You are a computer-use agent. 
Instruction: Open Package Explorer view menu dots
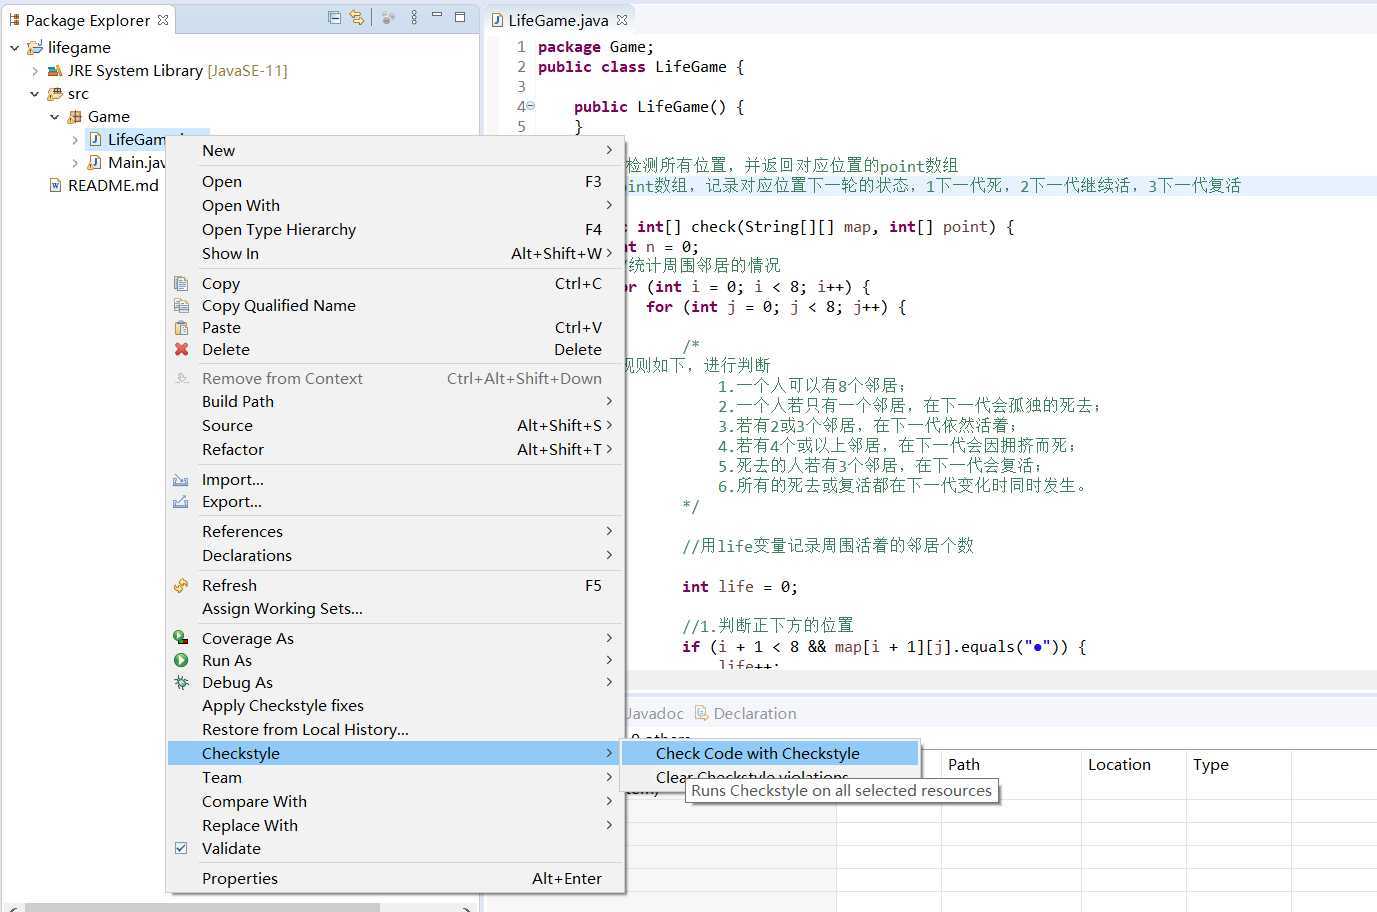pos(414,18)
